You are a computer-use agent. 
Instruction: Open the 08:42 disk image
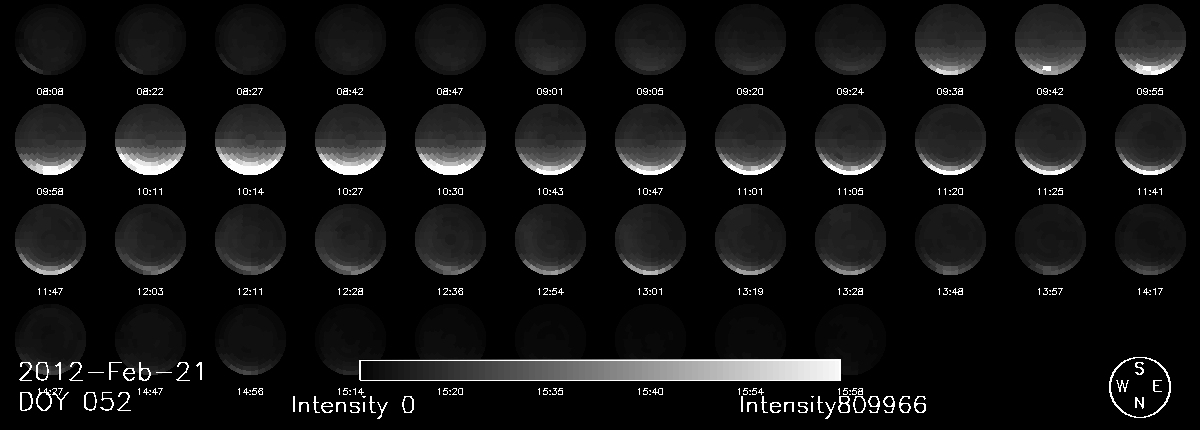(350, 40)
